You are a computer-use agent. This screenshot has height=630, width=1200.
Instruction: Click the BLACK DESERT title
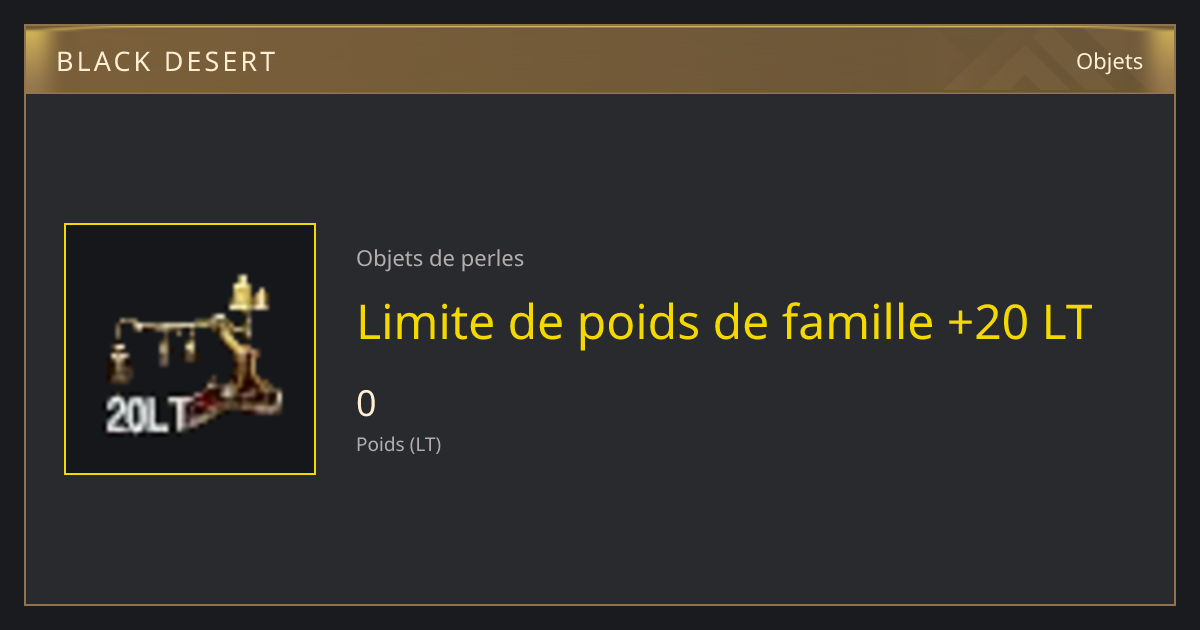point(166,62)
